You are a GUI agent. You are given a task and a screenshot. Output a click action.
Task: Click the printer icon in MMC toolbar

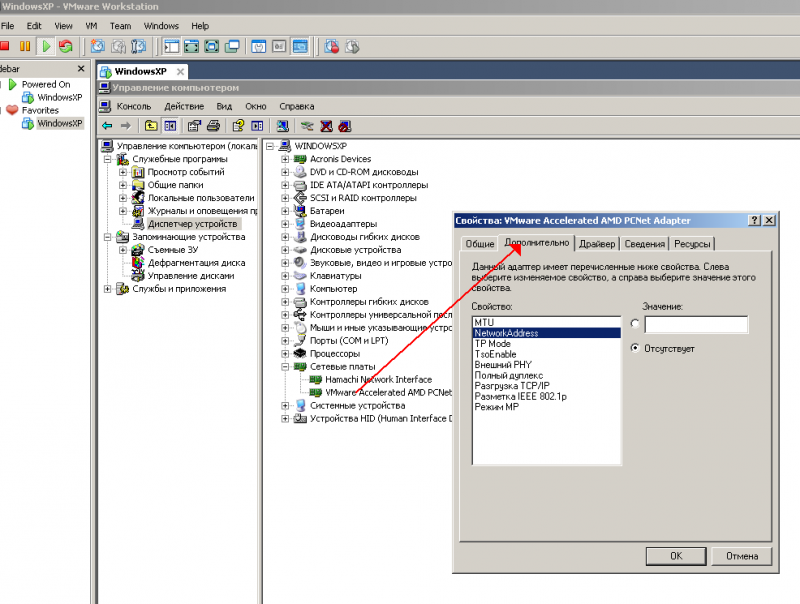(x=212, y=125)
